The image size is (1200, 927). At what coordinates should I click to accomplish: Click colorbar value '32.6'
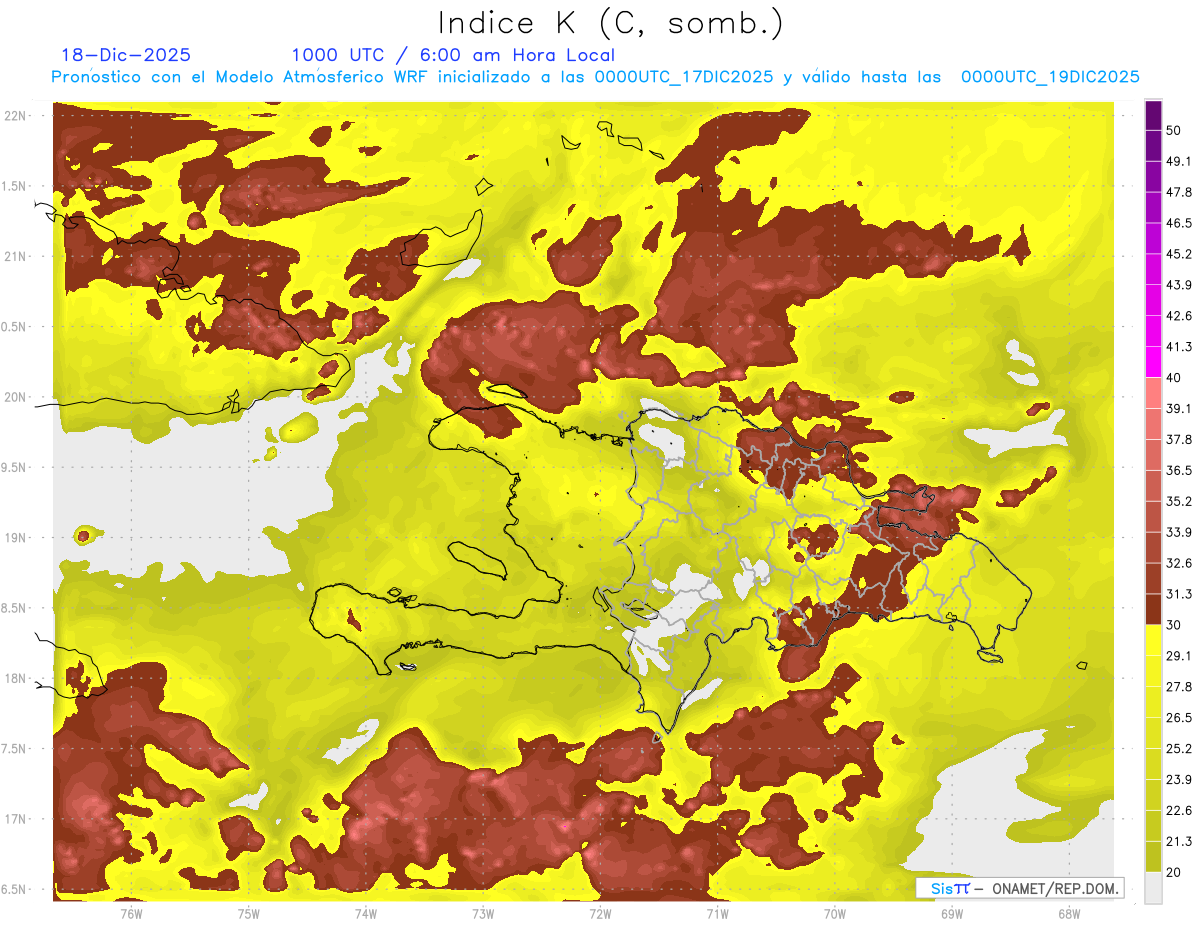(1178, 563)
